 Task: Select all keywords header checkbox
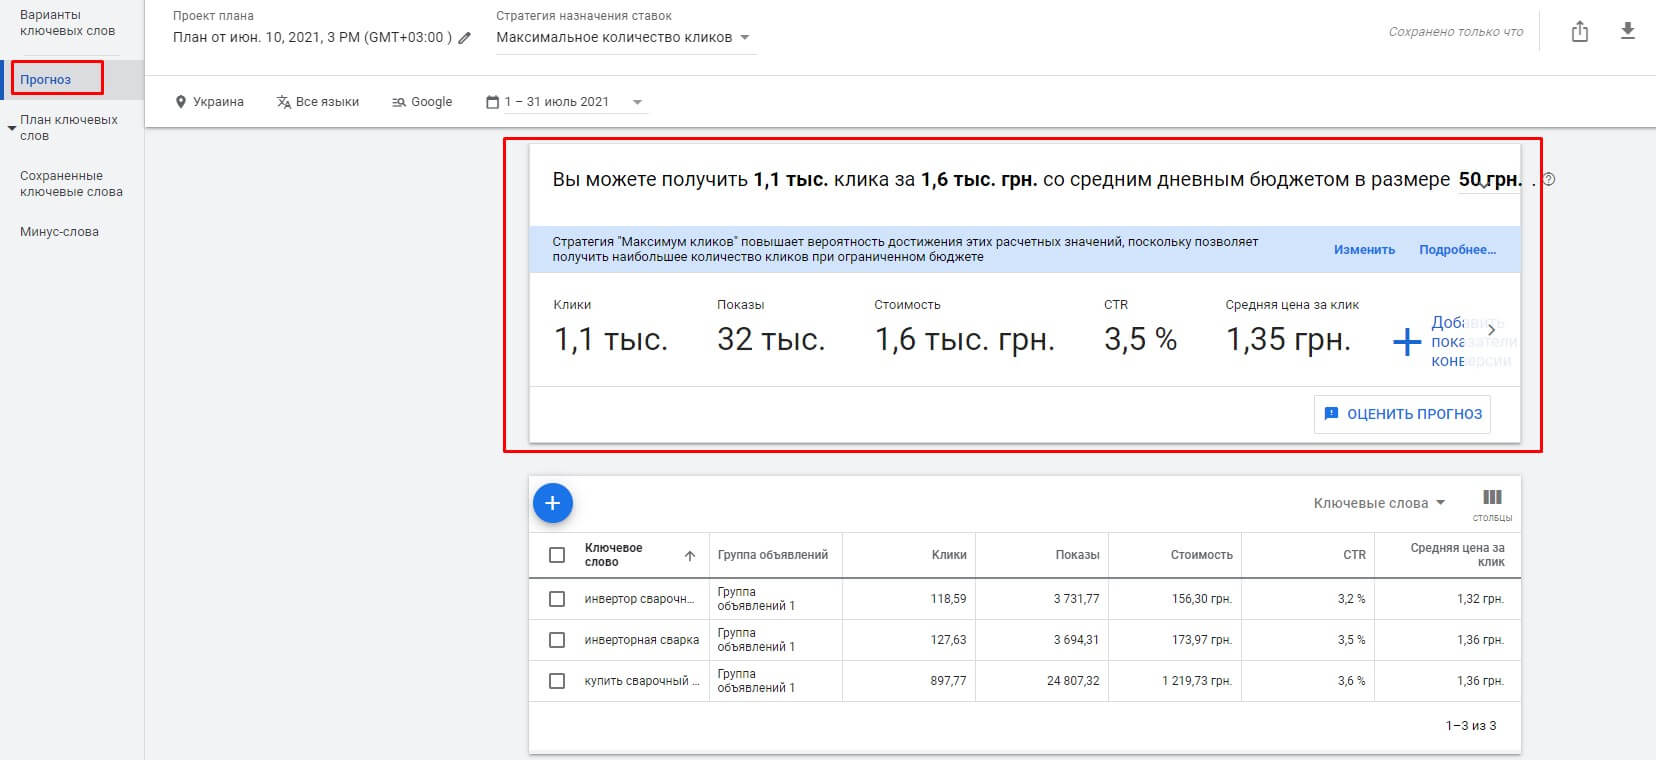point(557,555)
